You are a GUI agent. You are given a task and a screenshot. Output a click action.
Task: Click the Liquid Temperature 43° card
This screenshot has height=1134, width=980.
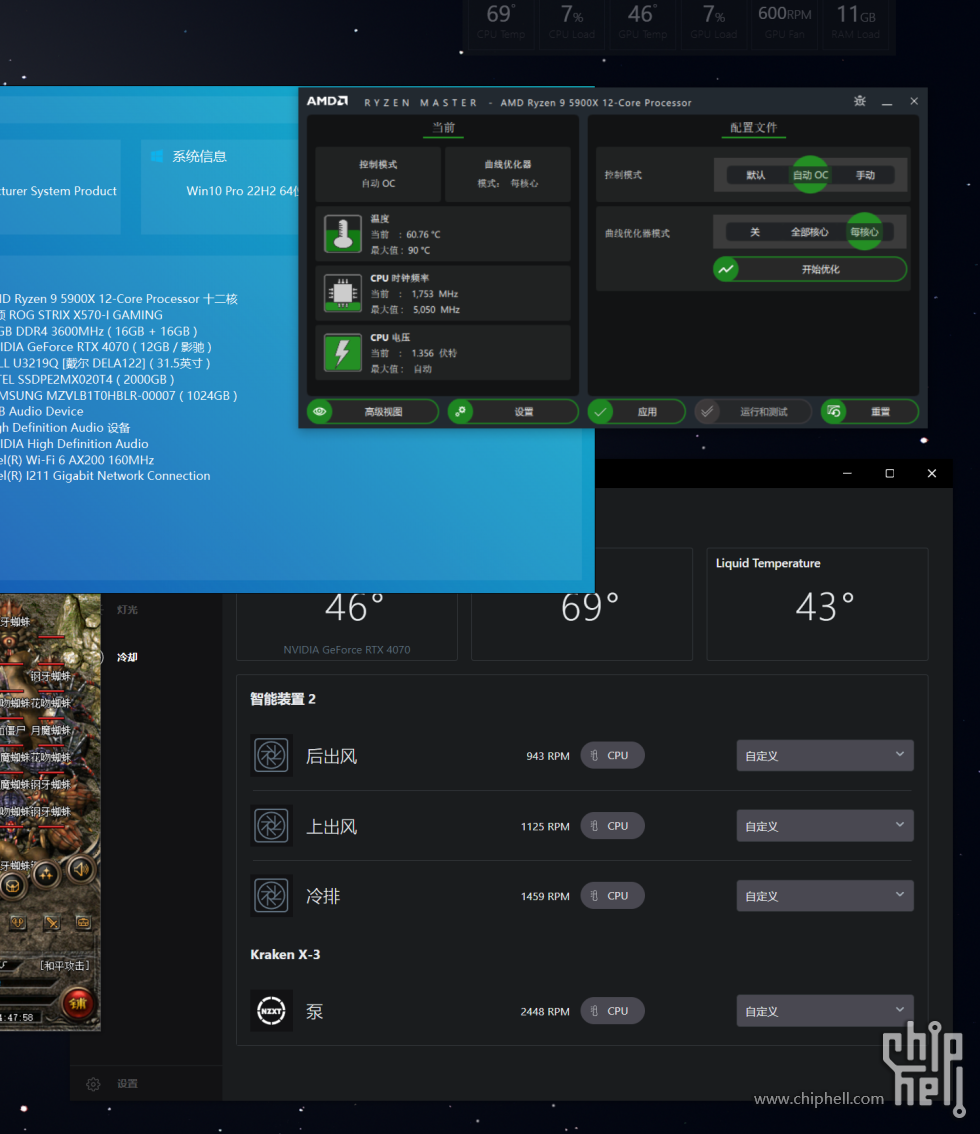(x=817, y=604)
